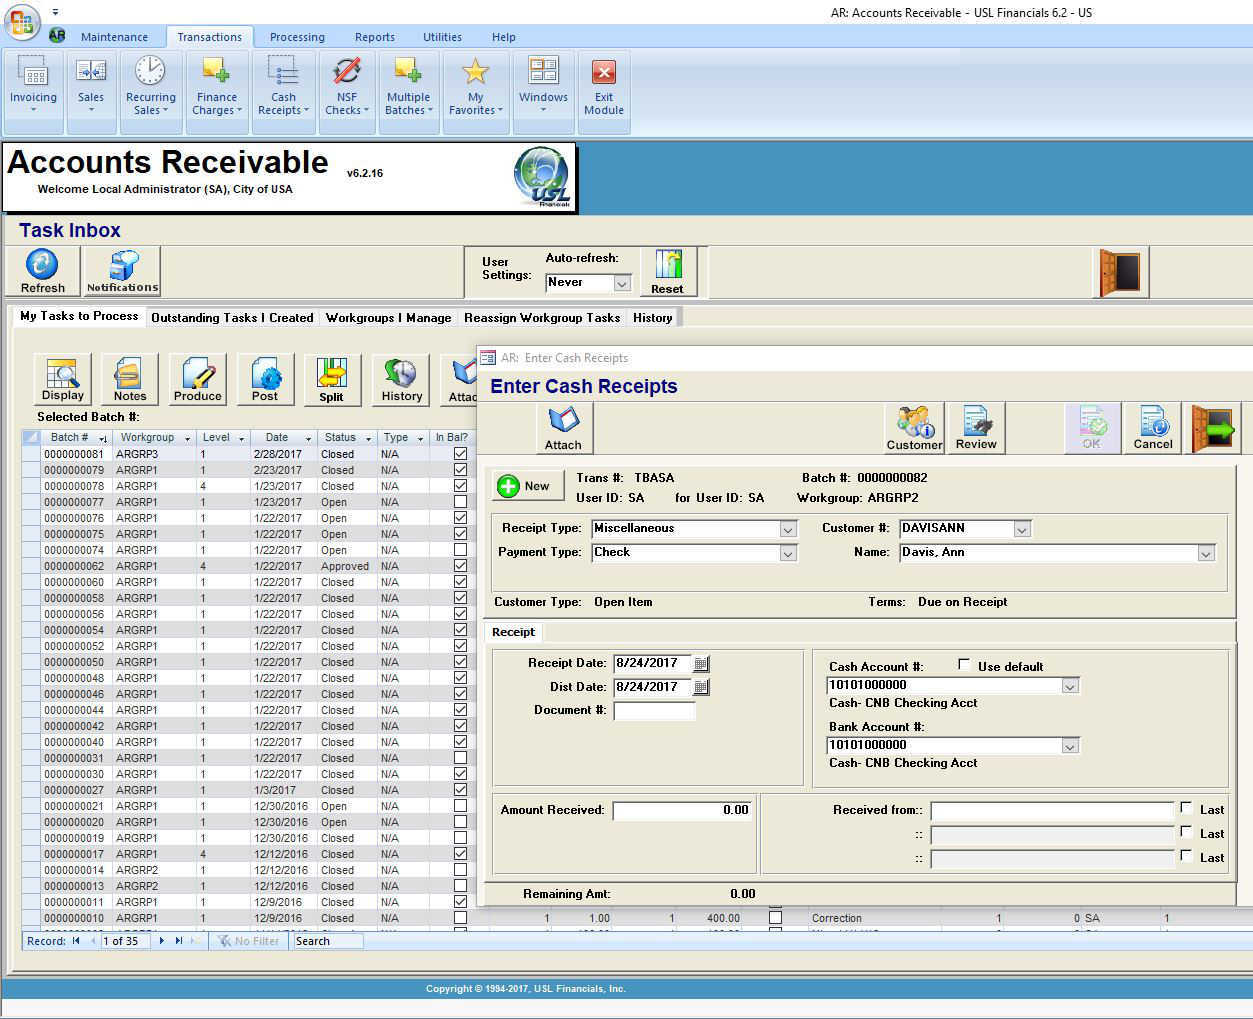Open the application orb menu button
The image size is (1253, 1019).
point(22,21)
